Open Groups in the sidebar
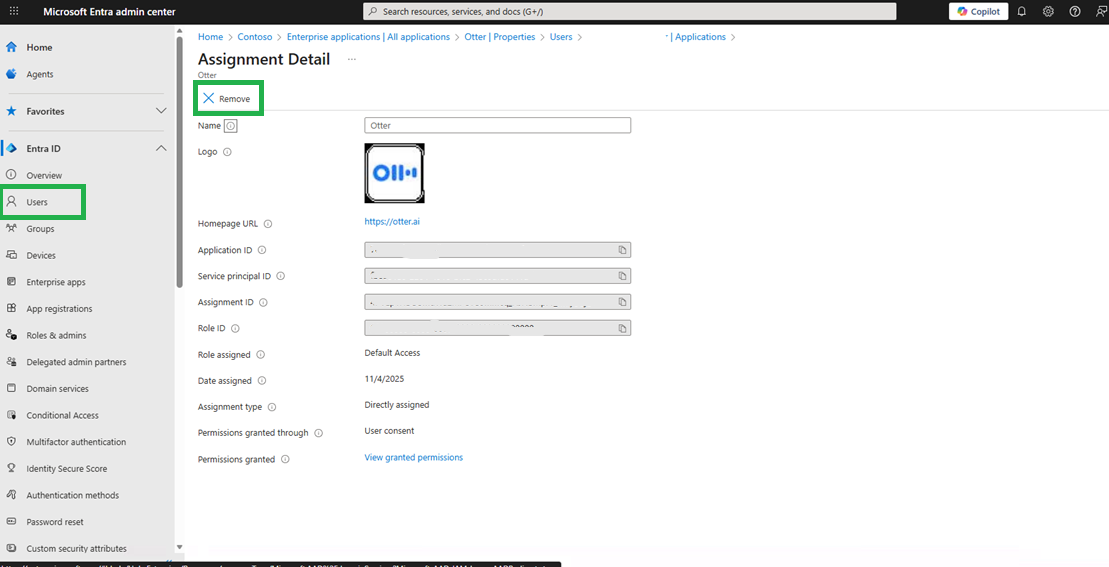The image size is (1109, 567). [40, 229]
